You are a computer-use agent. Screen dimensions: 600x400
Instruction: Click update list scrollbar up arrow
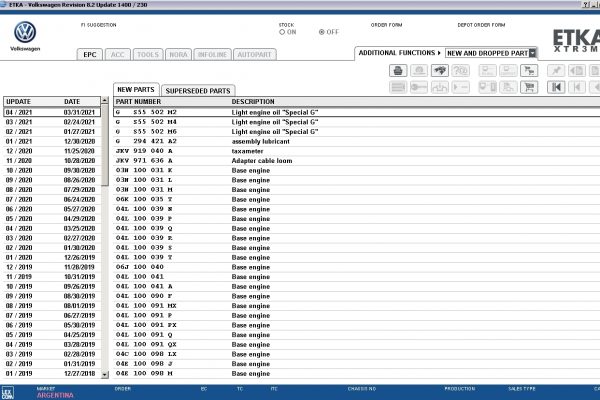point(105,100)
